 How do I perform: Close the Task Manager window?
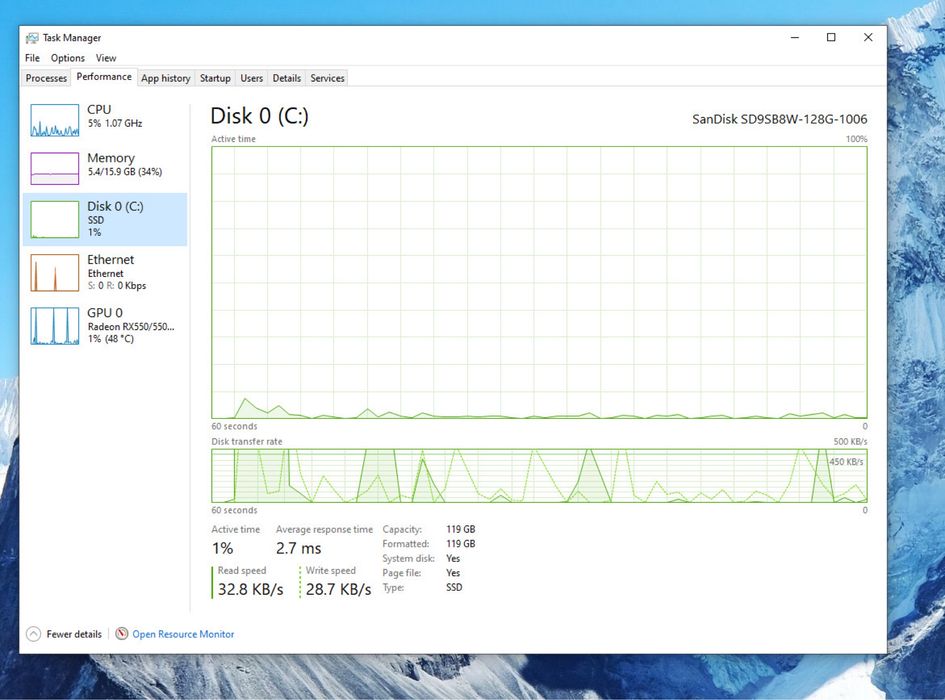click(868, 37)
